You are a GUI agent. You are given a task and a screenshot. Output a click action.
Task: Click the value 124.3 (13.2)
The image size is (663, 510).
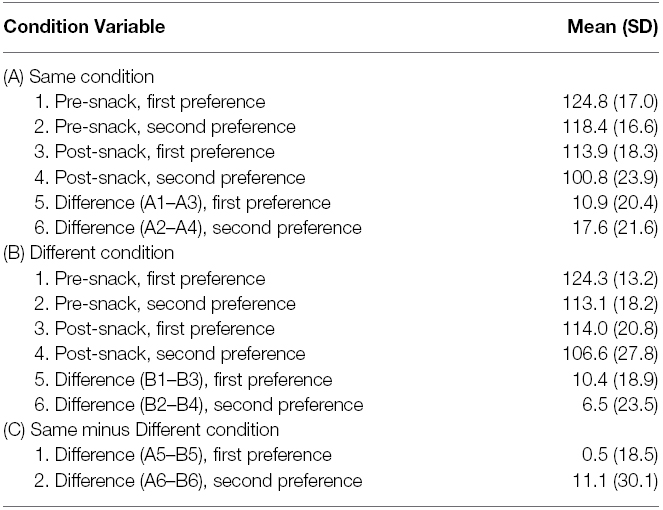[x=610, y=278]
